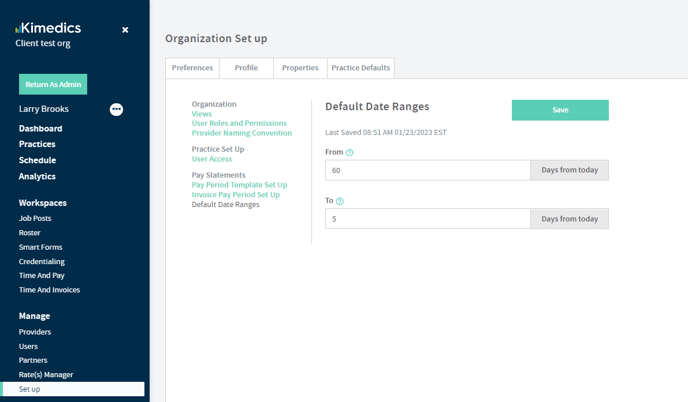Click the To days input field
Screen dimensions: 688x402
pyautogui.click(x=427, y=218)
